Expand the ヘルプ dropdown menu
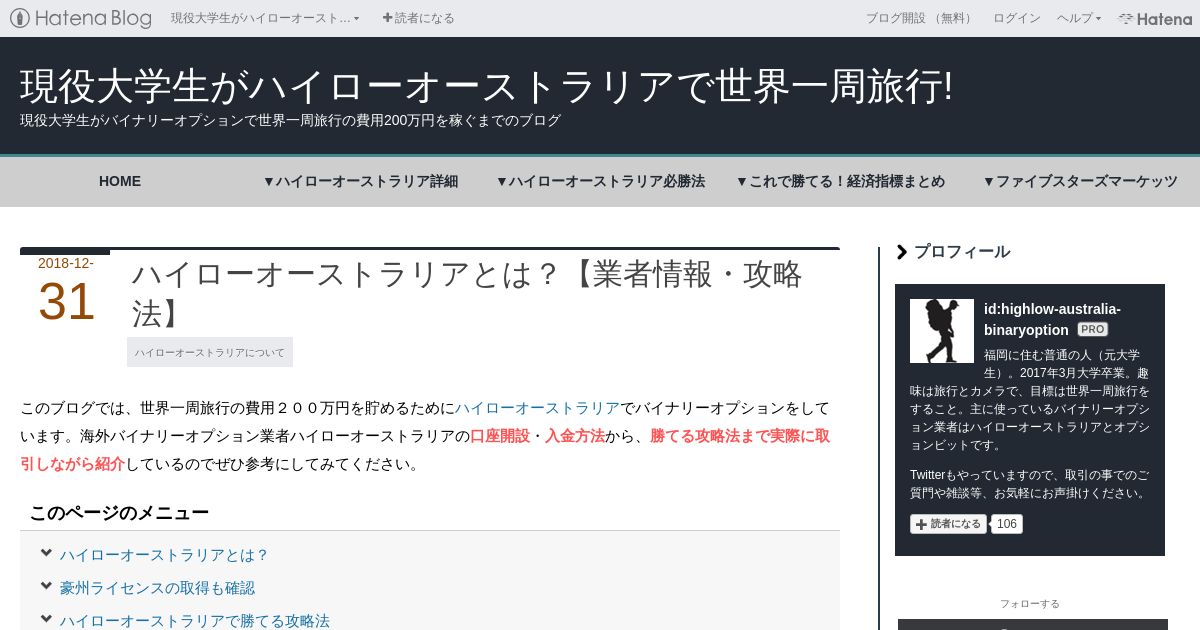1200x630 pixels. click(1079, 18)
